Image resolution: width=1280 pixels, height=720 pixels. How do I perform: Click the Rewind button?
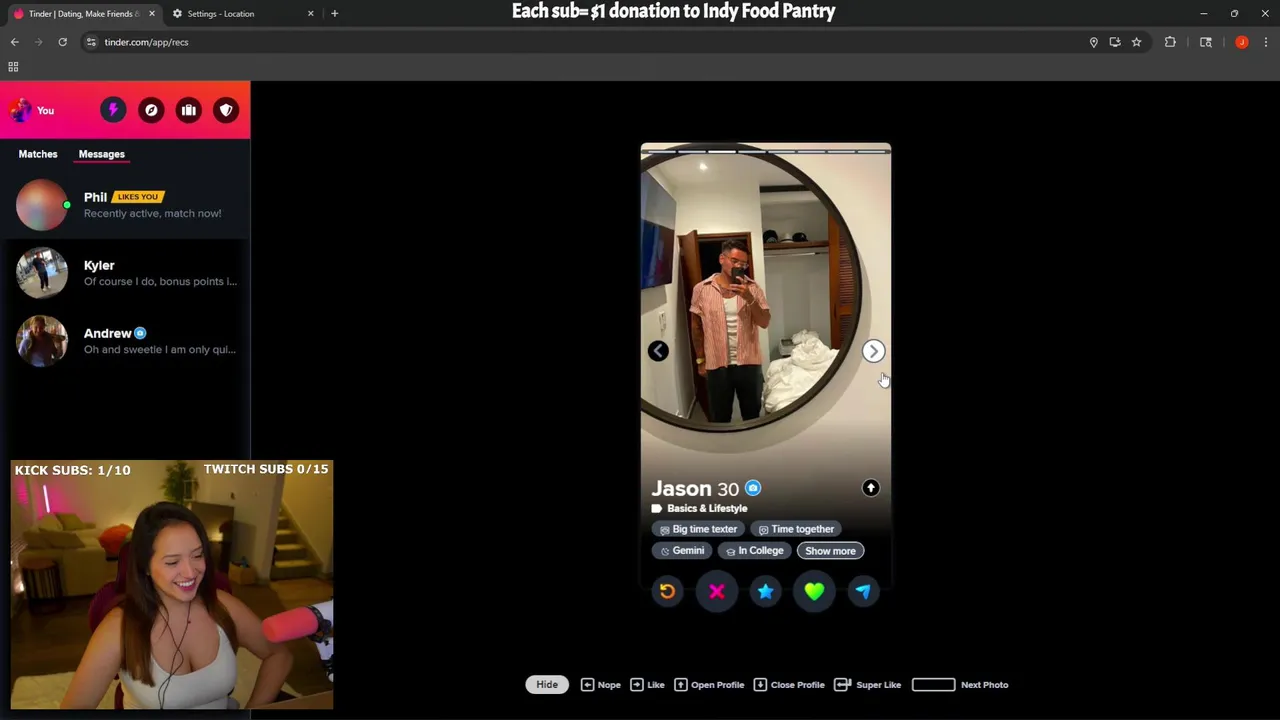[x=667, y=591]
